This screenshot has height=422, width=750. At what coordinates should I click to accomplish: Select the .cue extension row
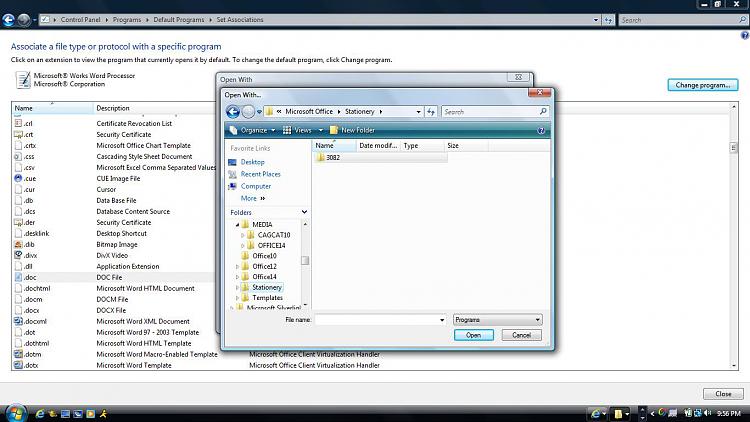pyautogui.click(x=113, y=178)
